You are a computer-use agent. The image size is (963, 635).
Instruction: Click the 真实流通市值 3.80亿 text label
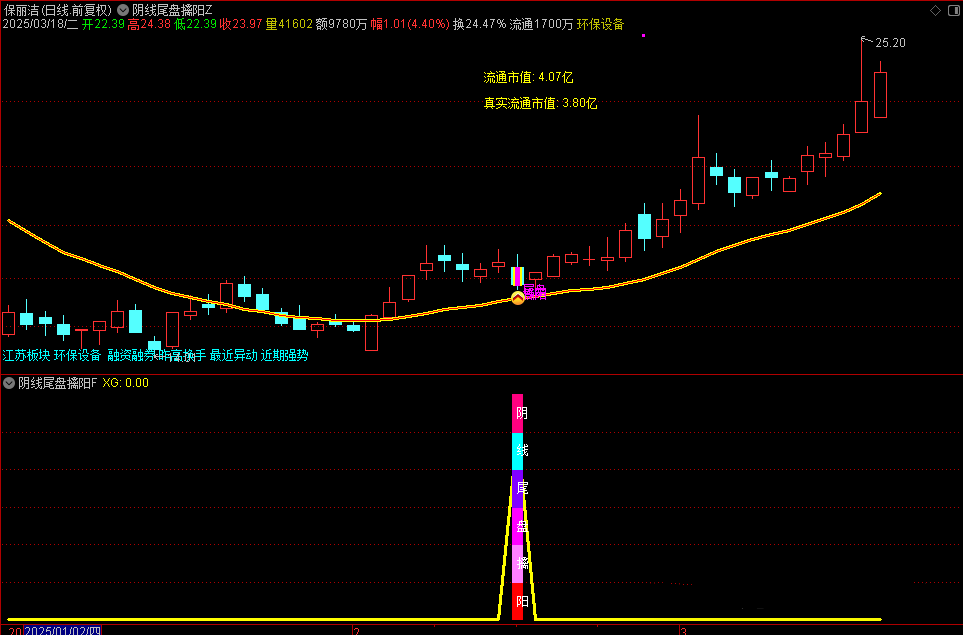click(x=540, y=103)
